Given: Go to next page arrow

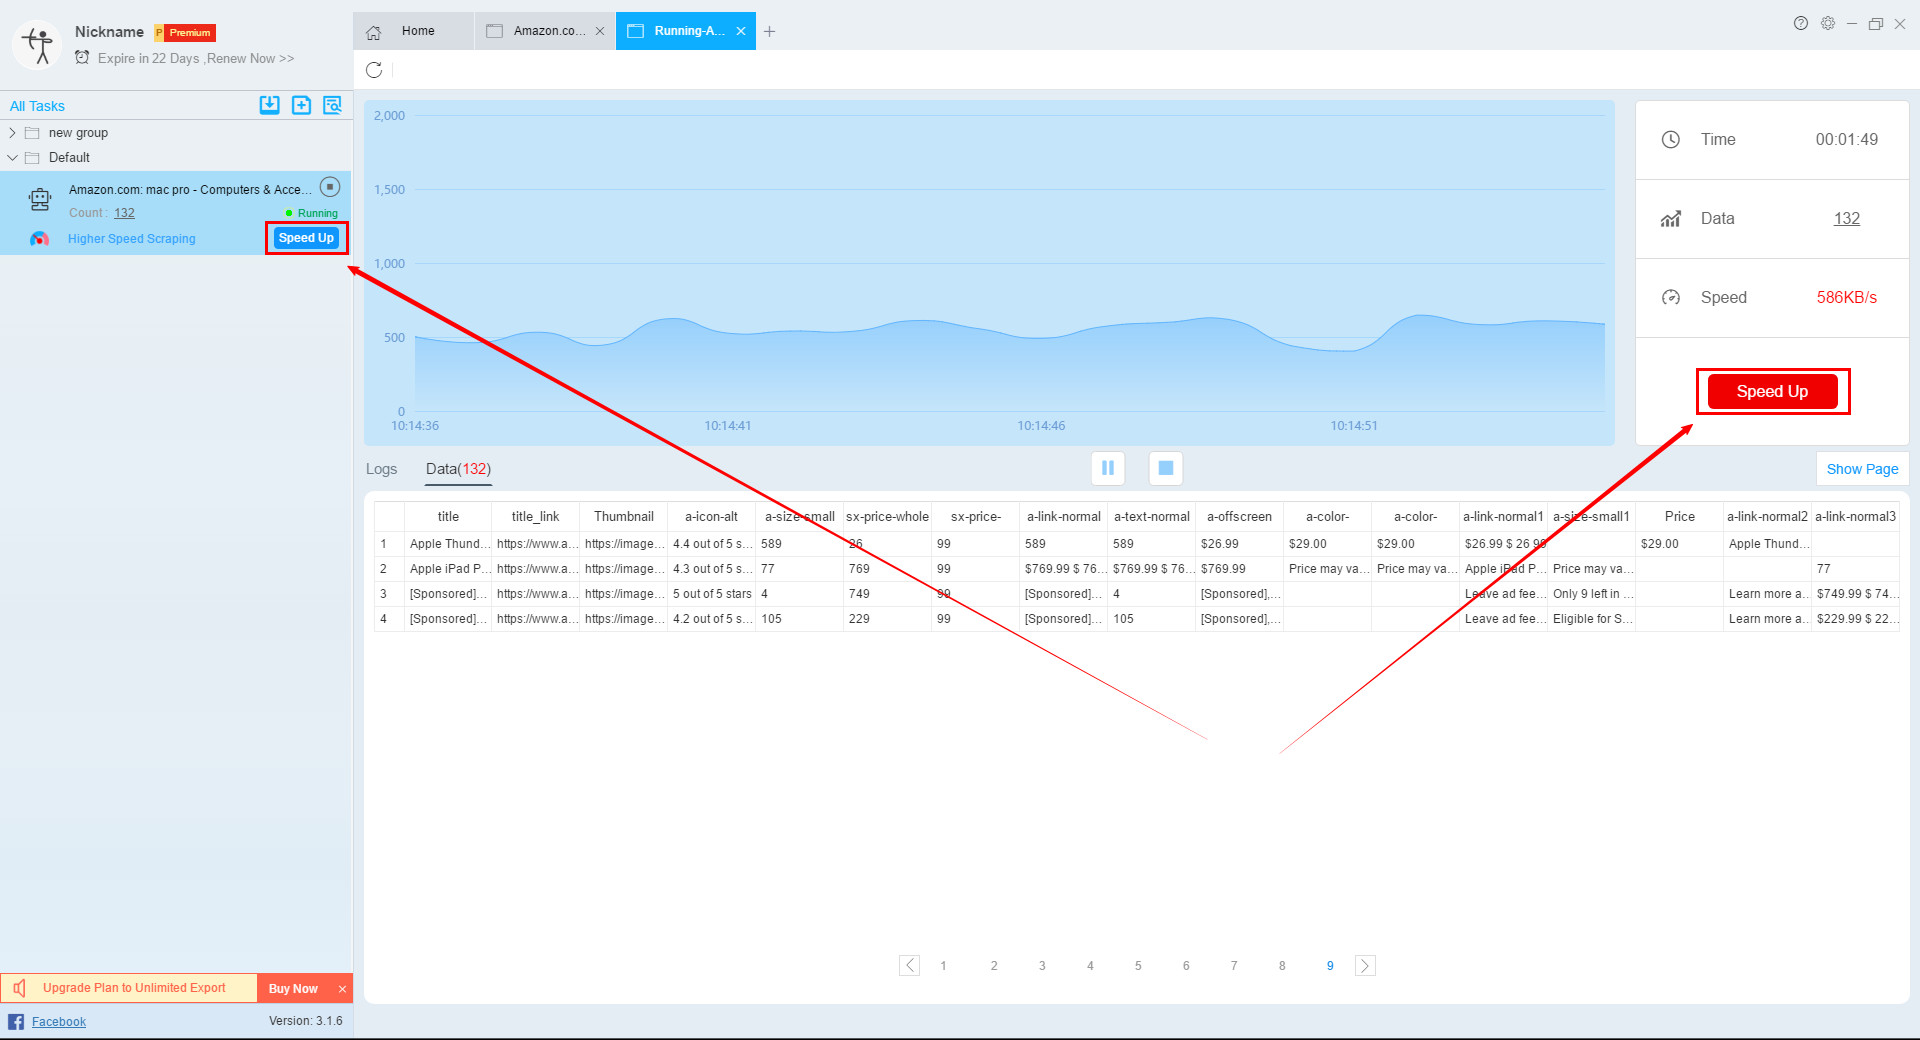Looking at the screenshot, I should tap(1365, 965).
